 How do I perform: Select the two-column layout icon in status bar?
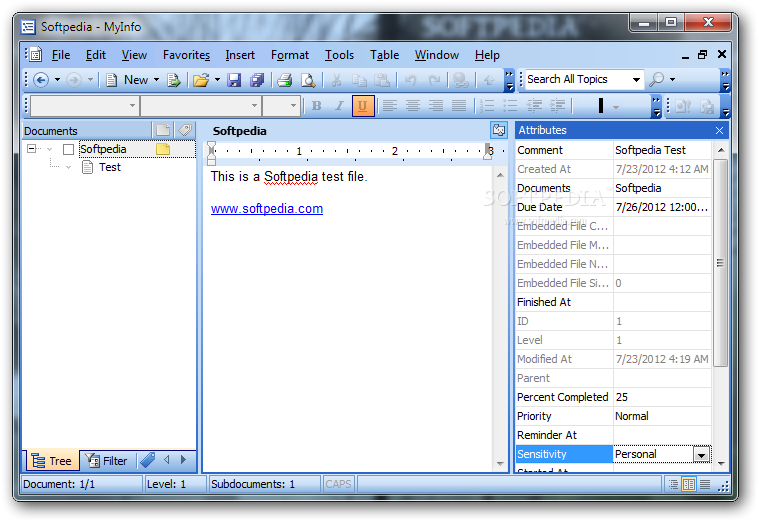tap(689, 484)
